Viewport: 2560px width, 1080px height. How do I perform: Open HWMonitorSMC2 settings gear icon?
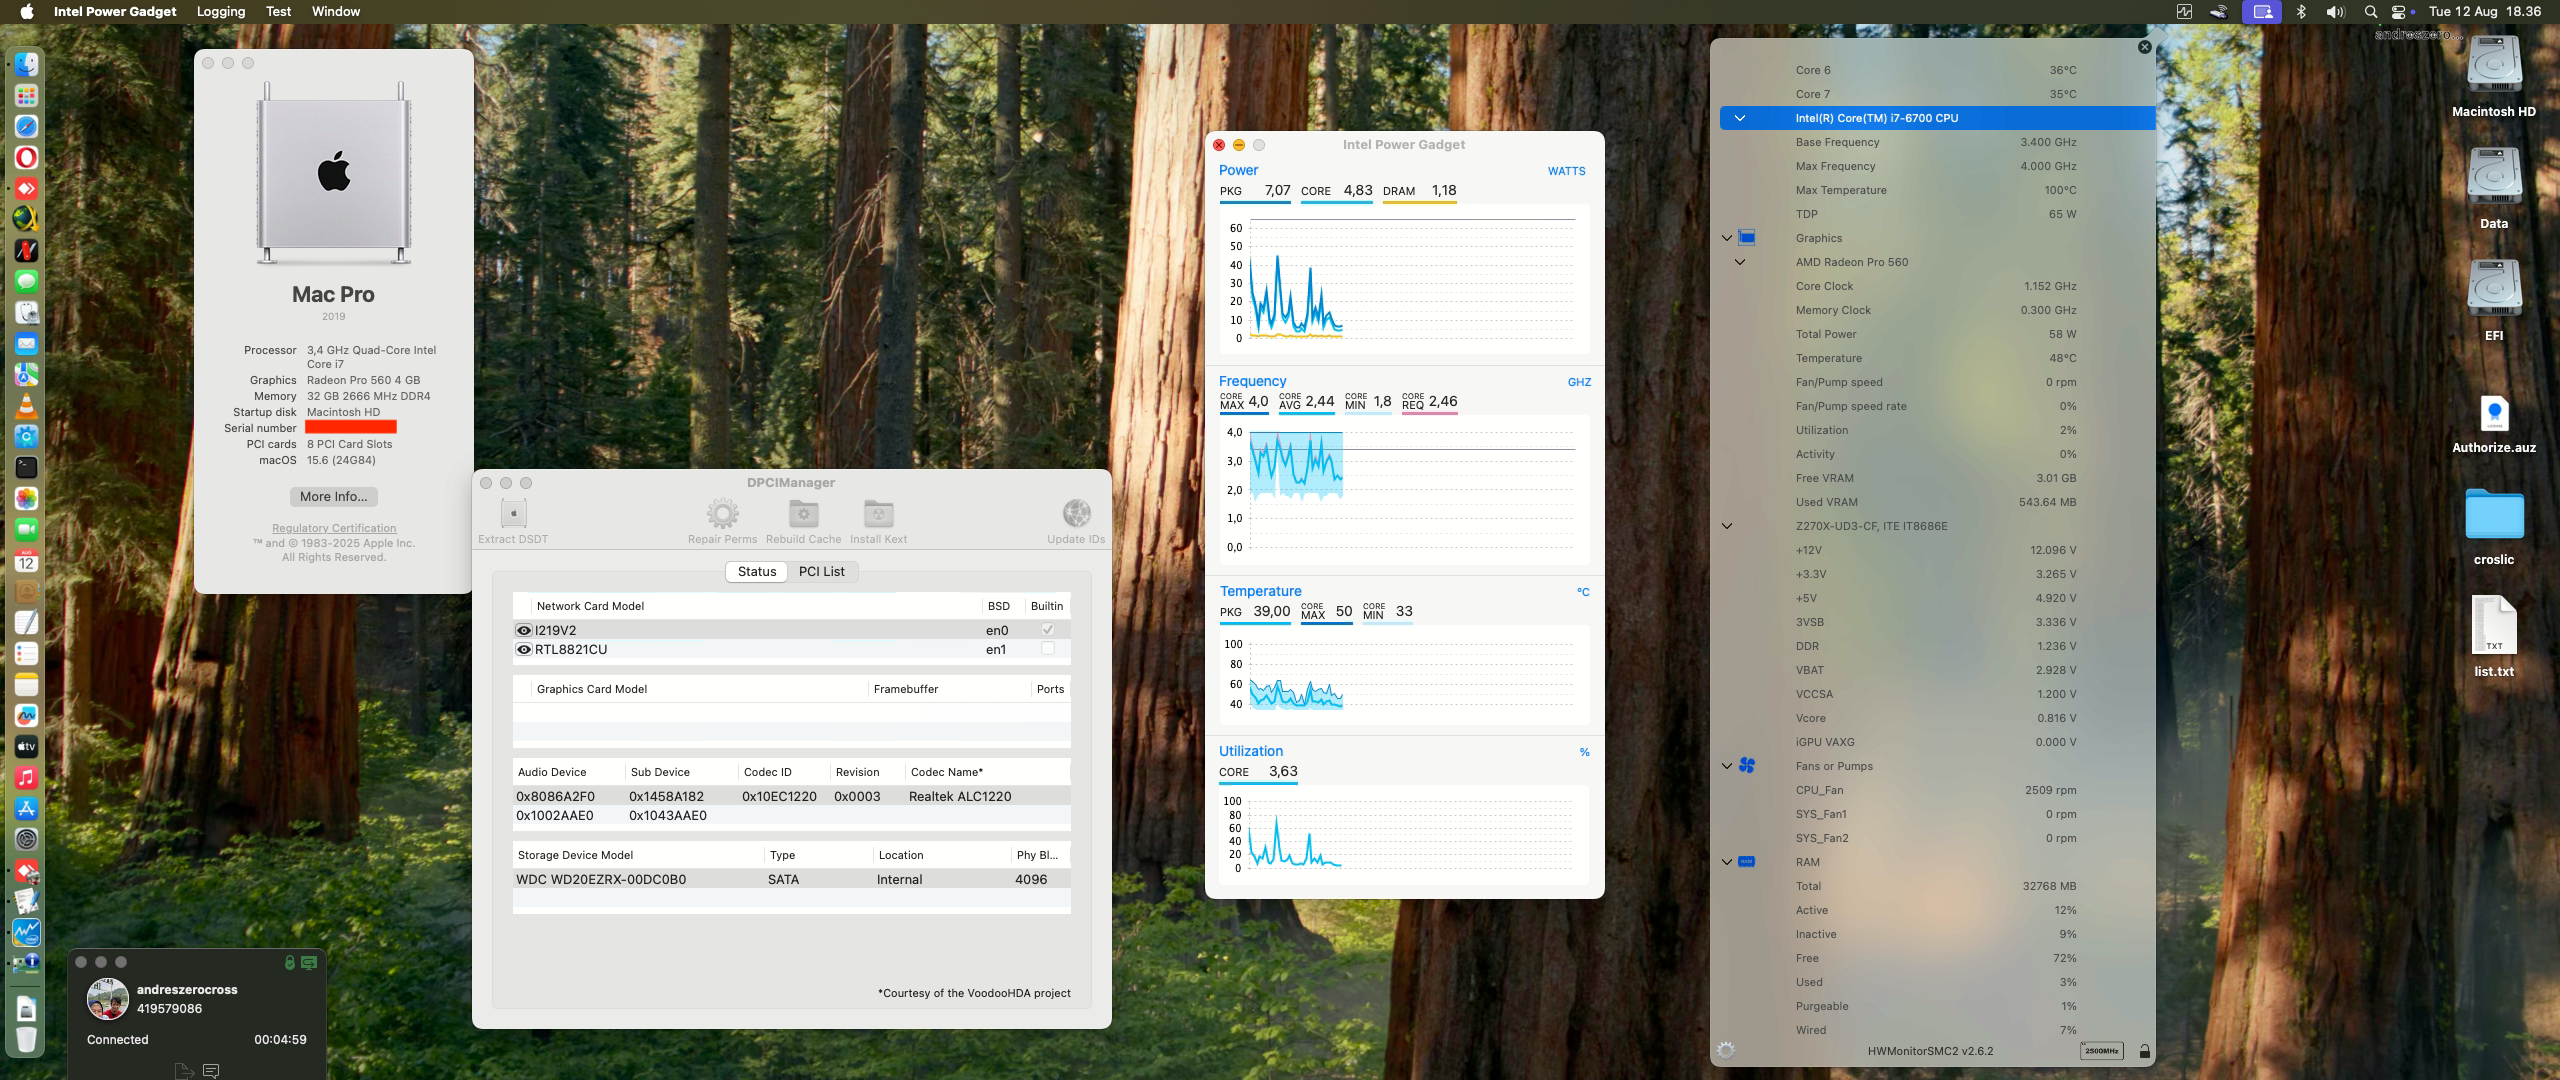(1726, 1050)
